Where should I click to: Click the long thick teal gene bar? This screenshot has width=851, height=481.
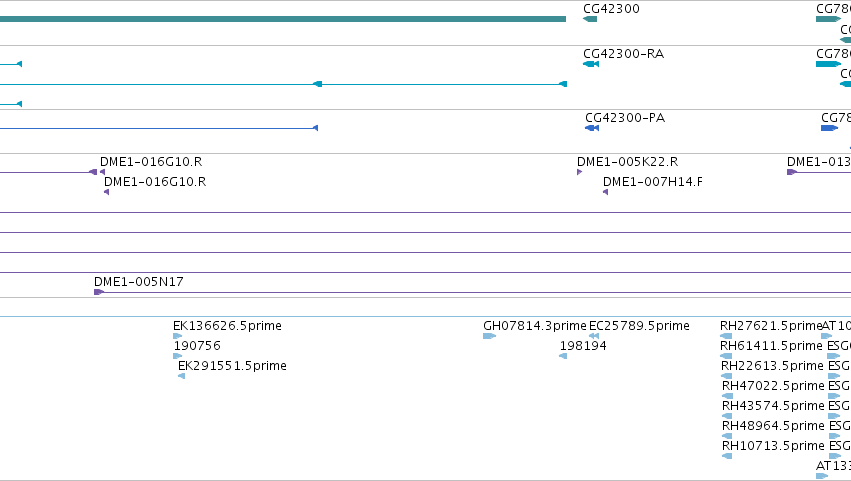click(283, 19)
